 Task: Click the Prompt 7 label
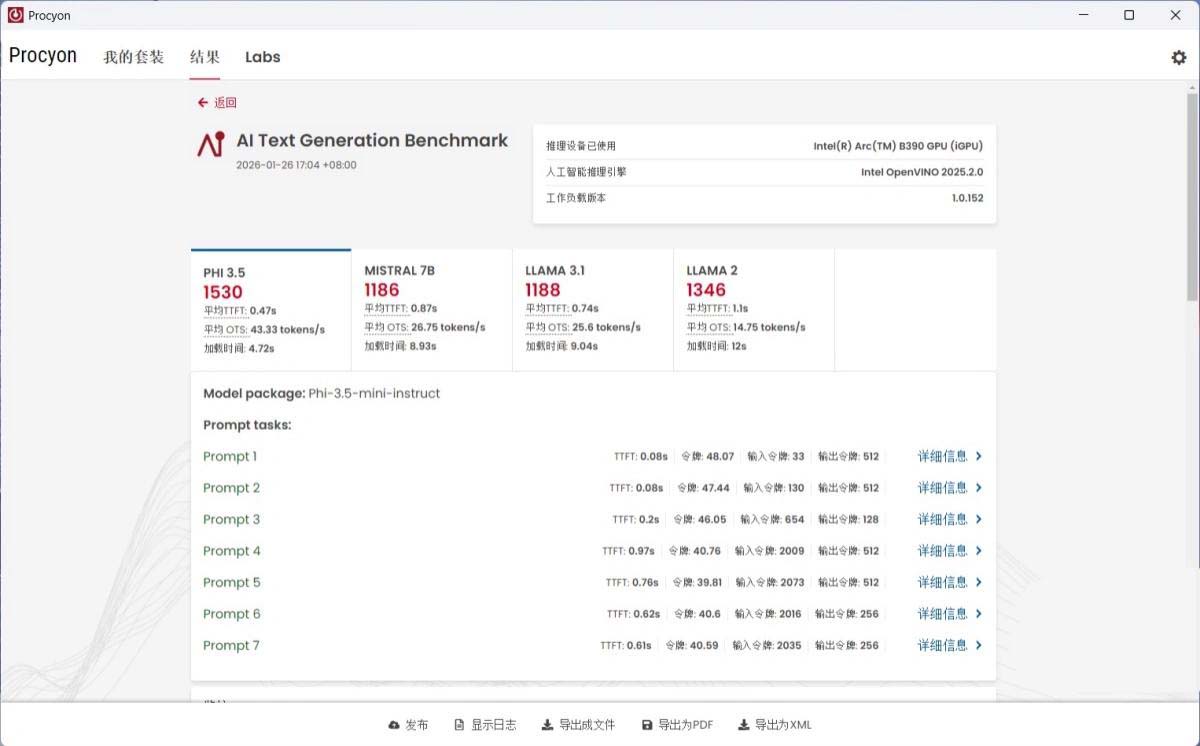(231, 645)
